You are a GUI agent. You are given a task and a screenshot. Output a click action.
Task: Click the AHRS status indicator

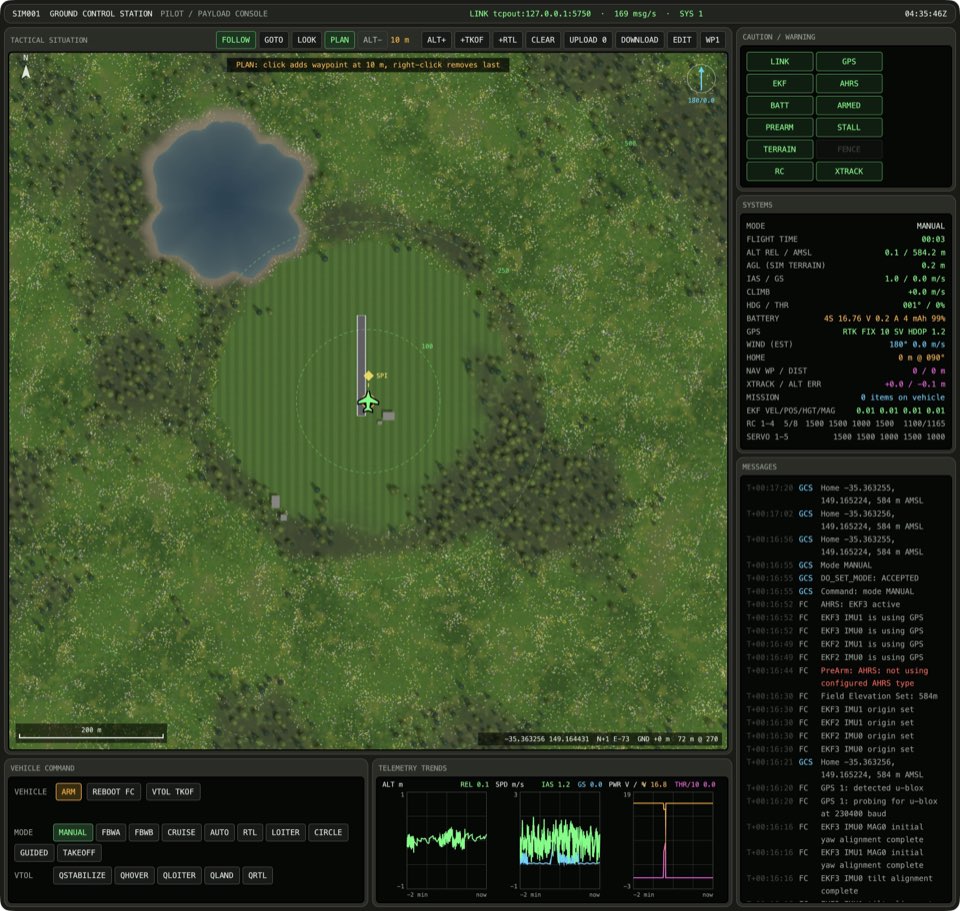849,83
